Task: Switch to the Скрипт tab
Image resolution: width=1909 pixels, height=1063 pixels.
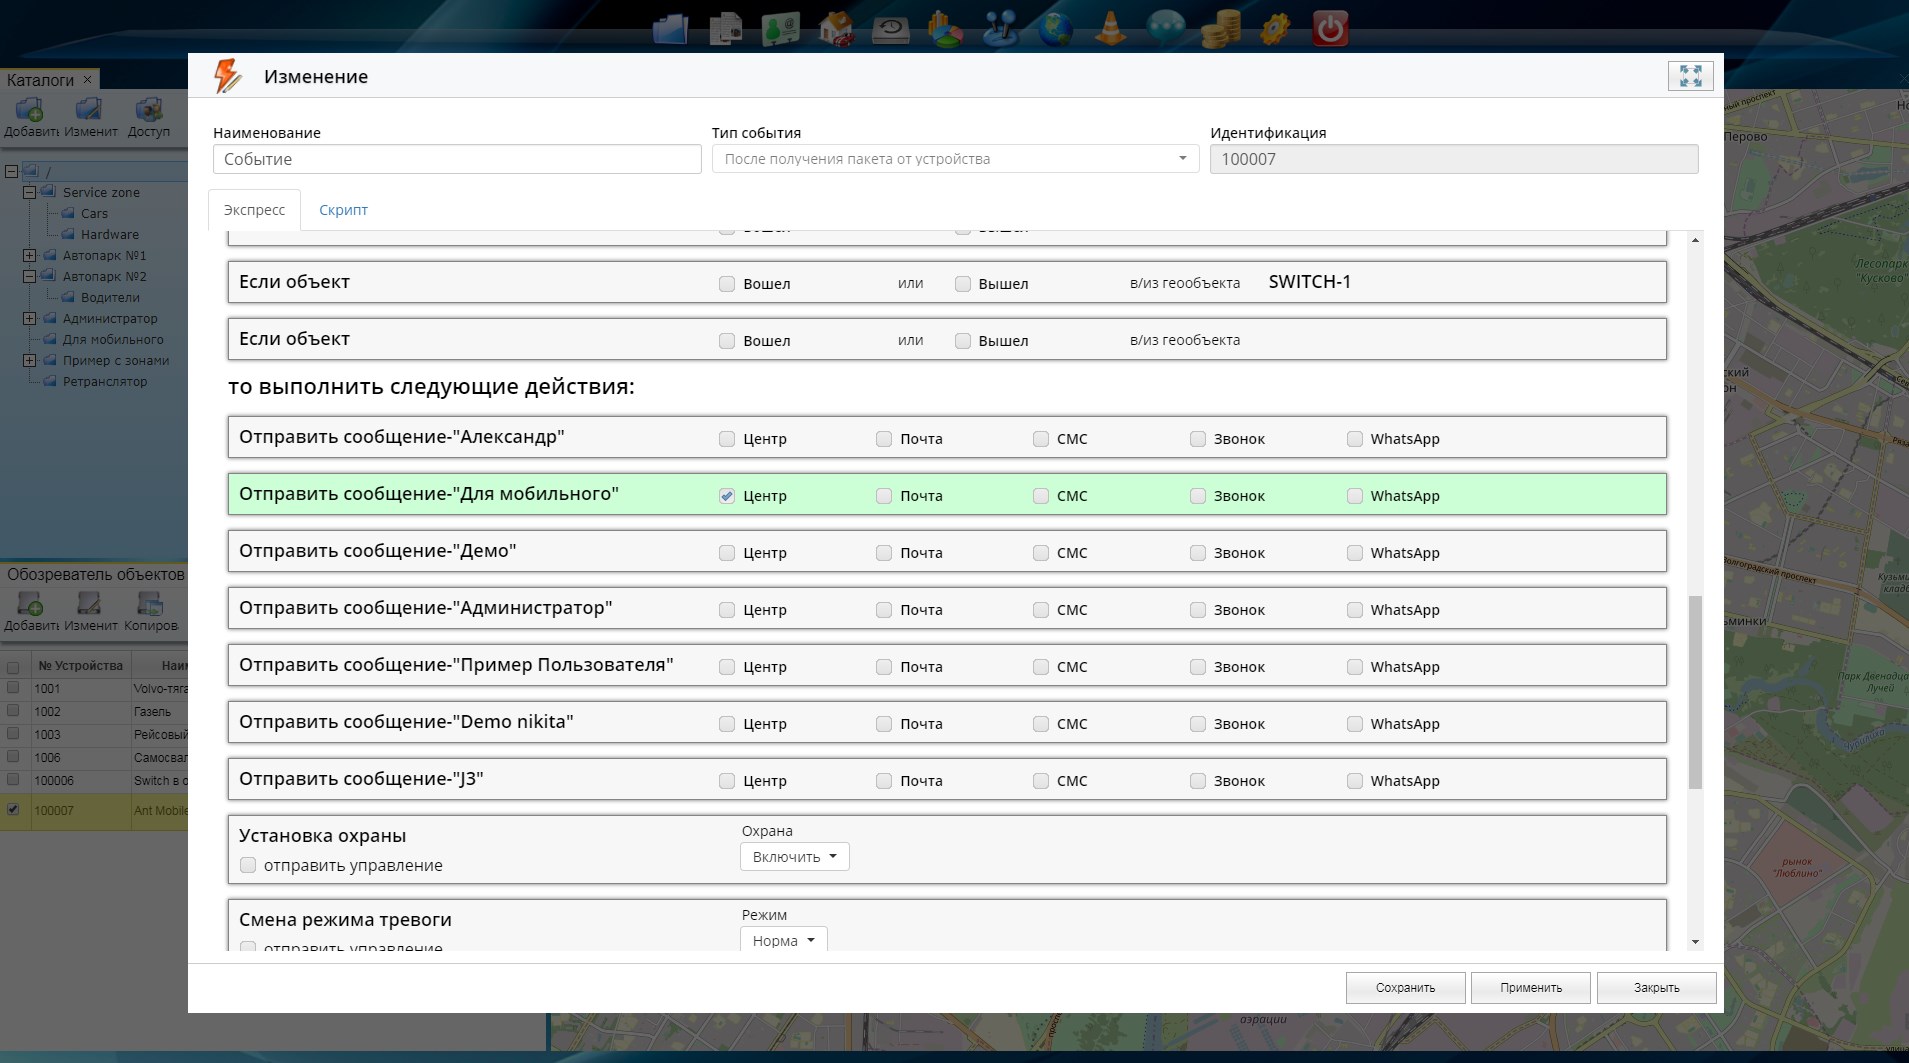Action: point(343,210)
